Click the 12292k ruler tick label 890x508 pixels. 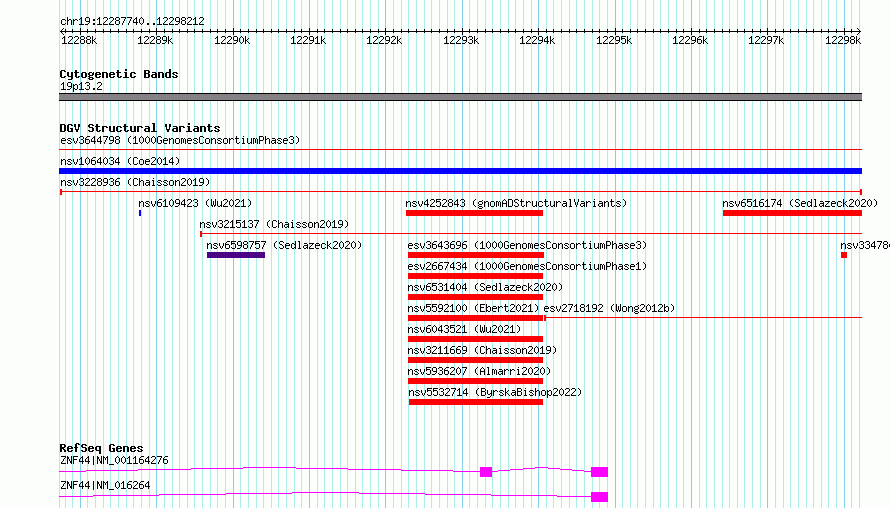pos(384,40)
